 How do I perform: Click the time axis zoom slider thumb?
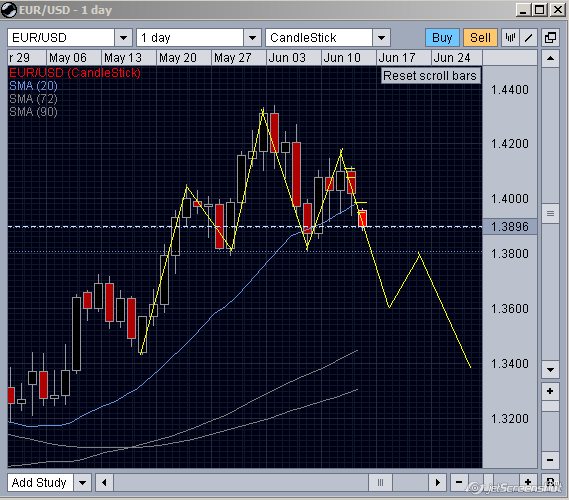point(488,483)
